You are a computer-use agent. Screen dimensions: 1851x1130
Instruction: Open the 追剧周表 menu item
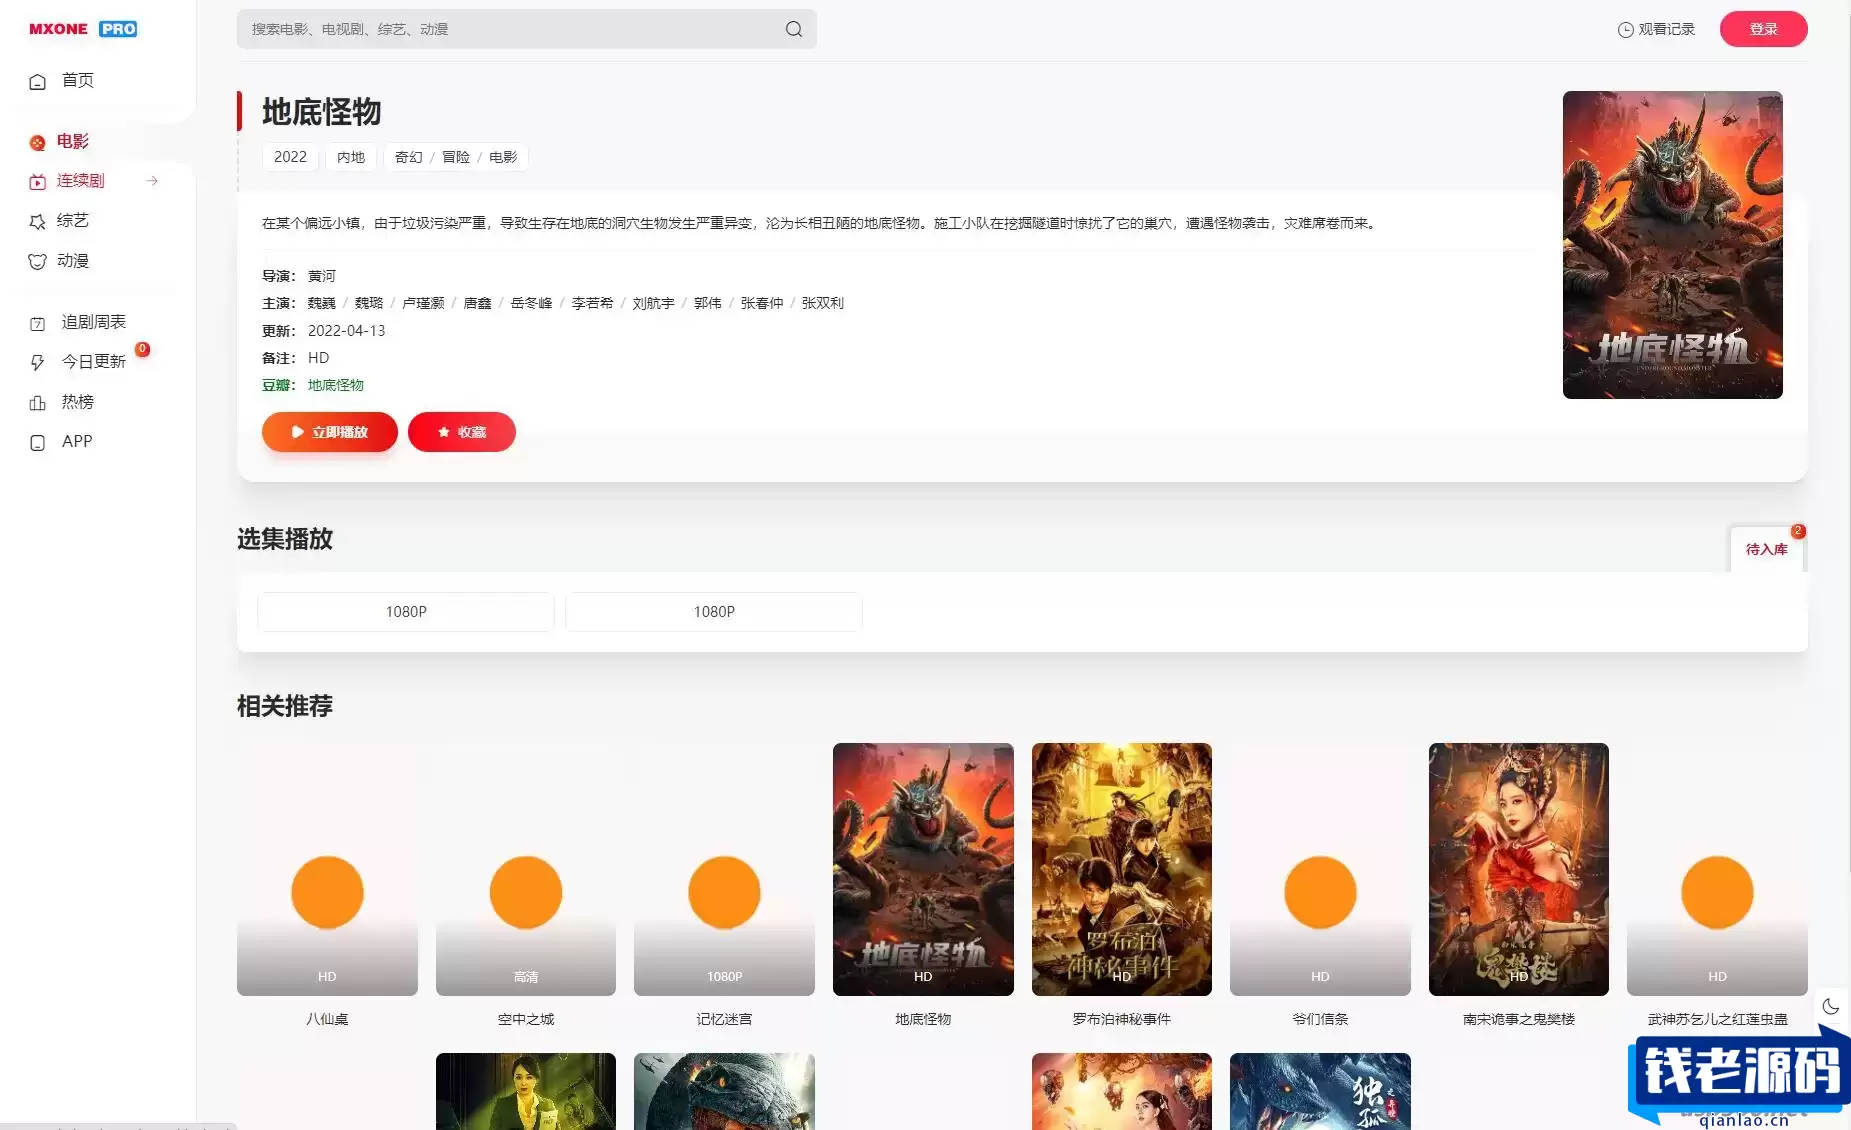[94, 321]
